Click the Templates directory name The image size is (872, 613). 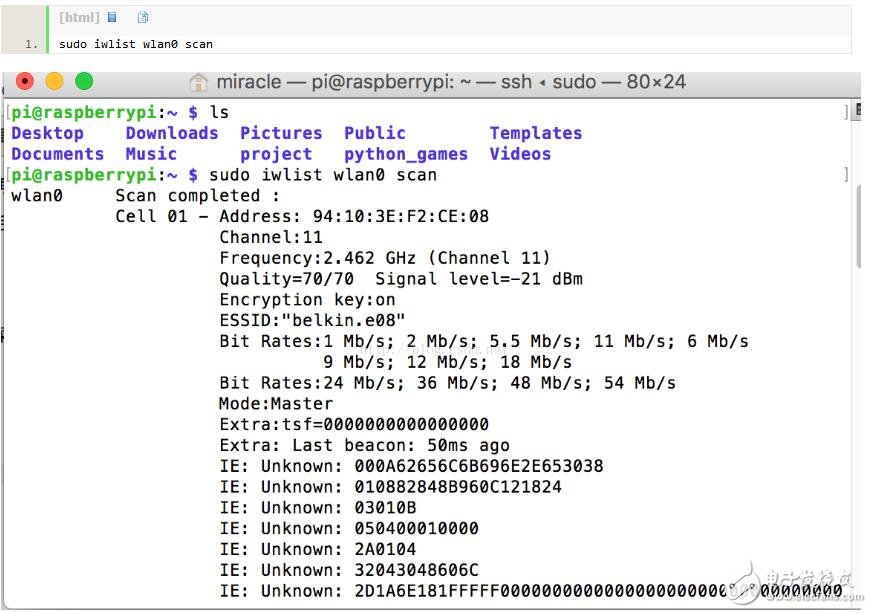click(535, 133)
